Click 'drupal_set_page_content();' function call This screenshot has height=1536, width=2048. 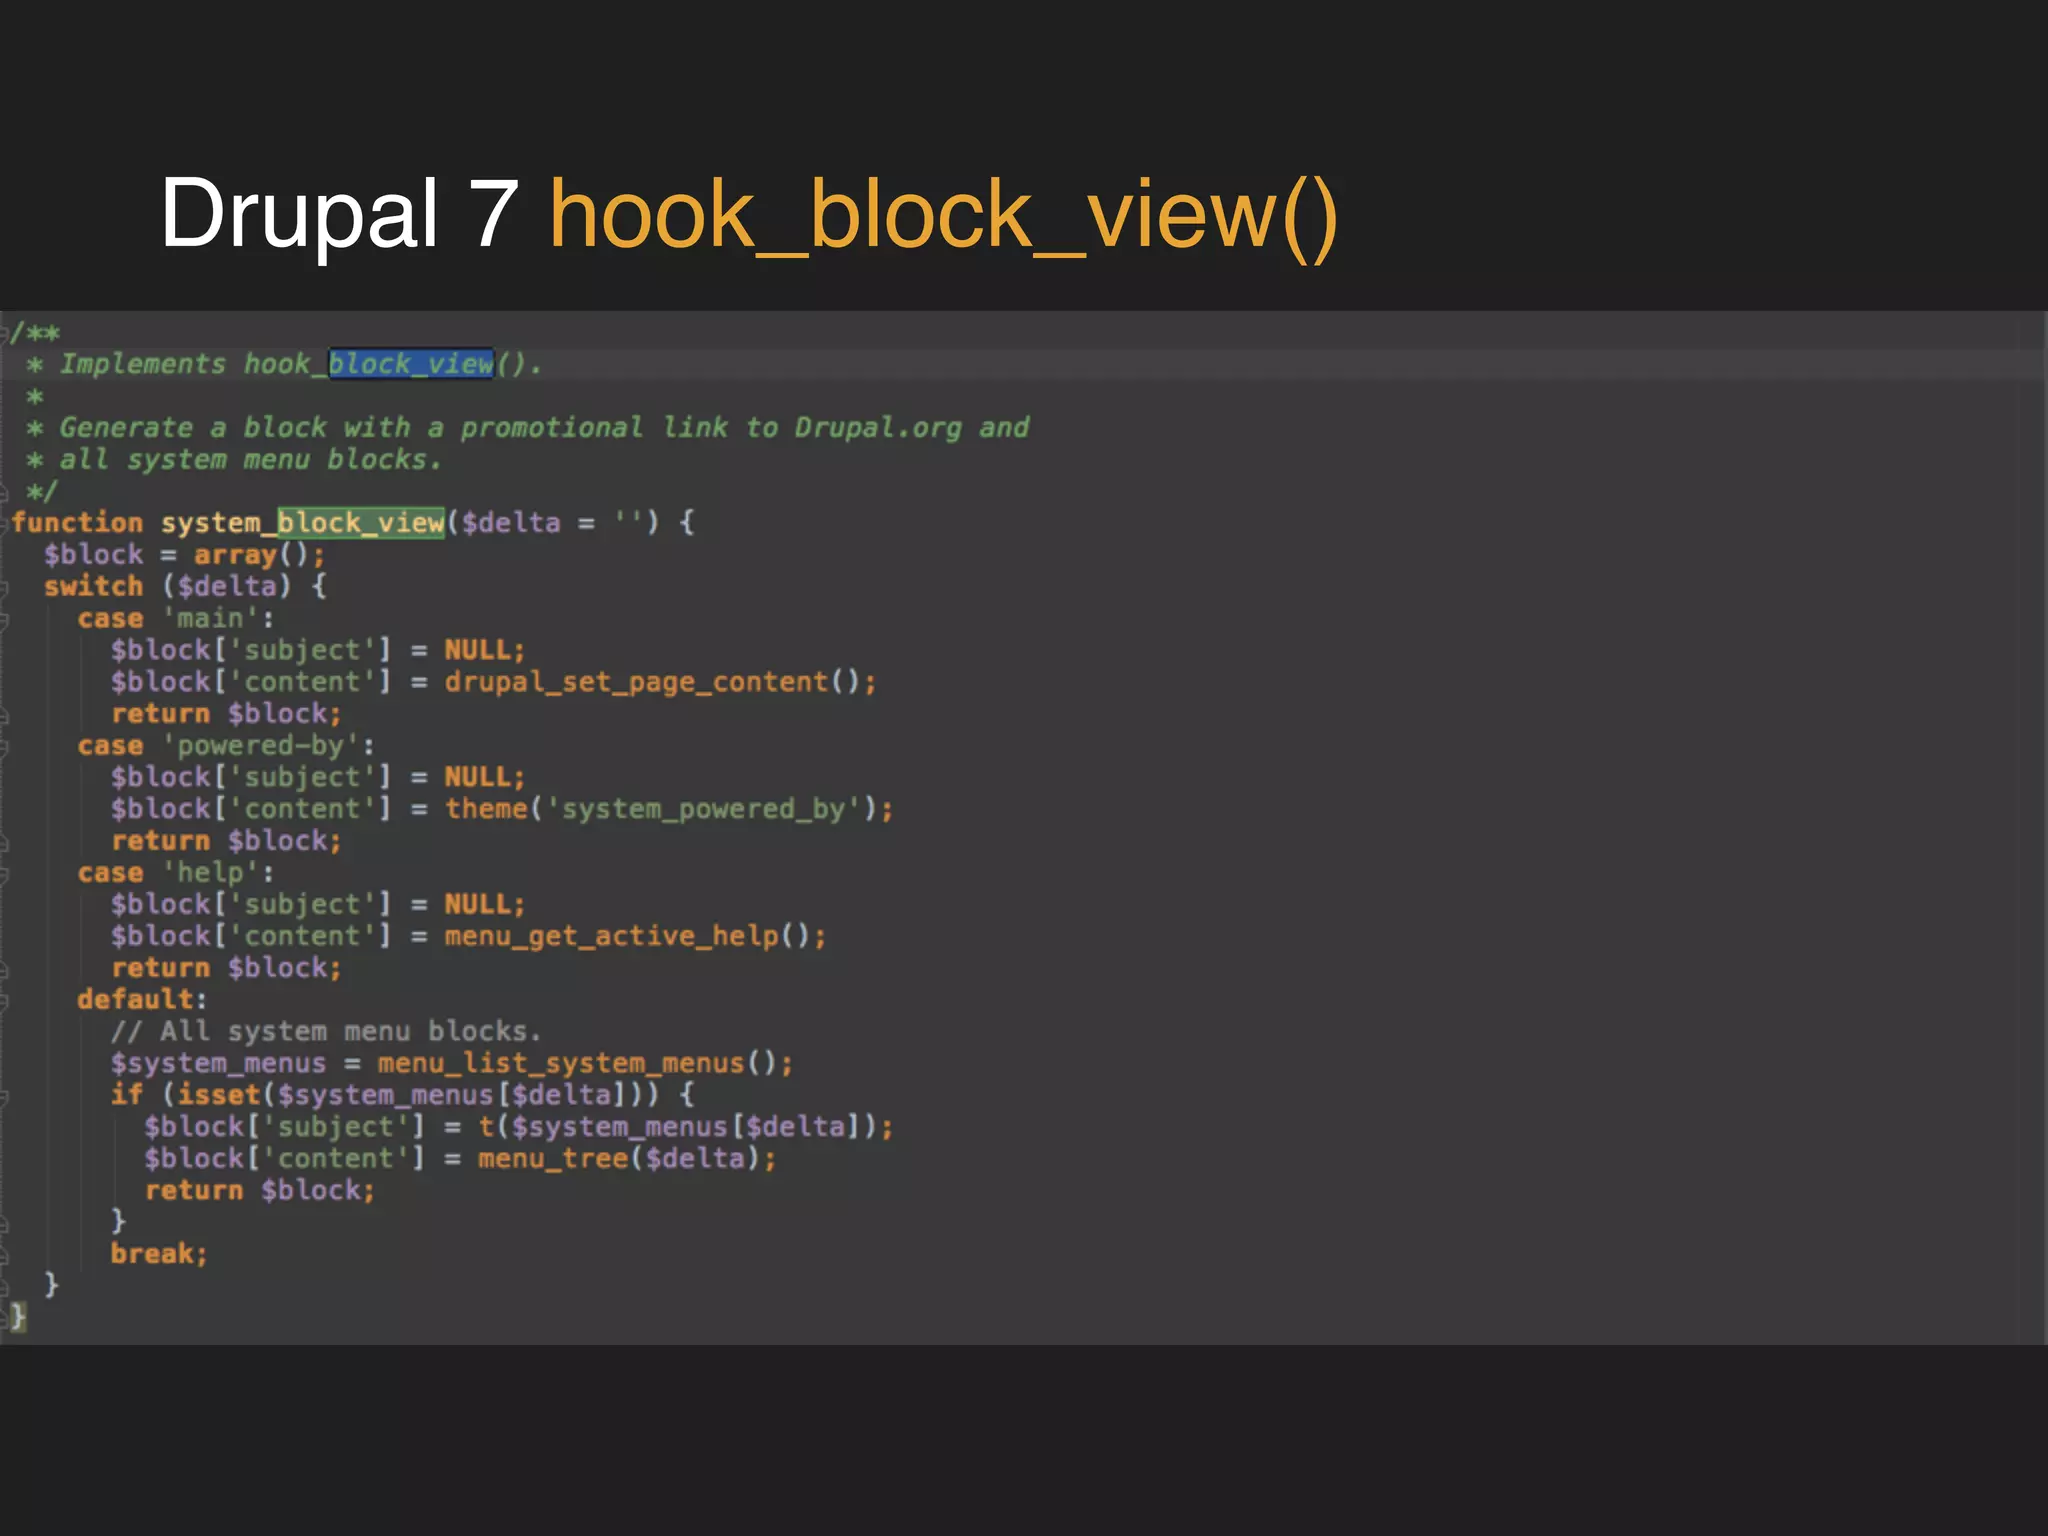click(x=660, y=682)
